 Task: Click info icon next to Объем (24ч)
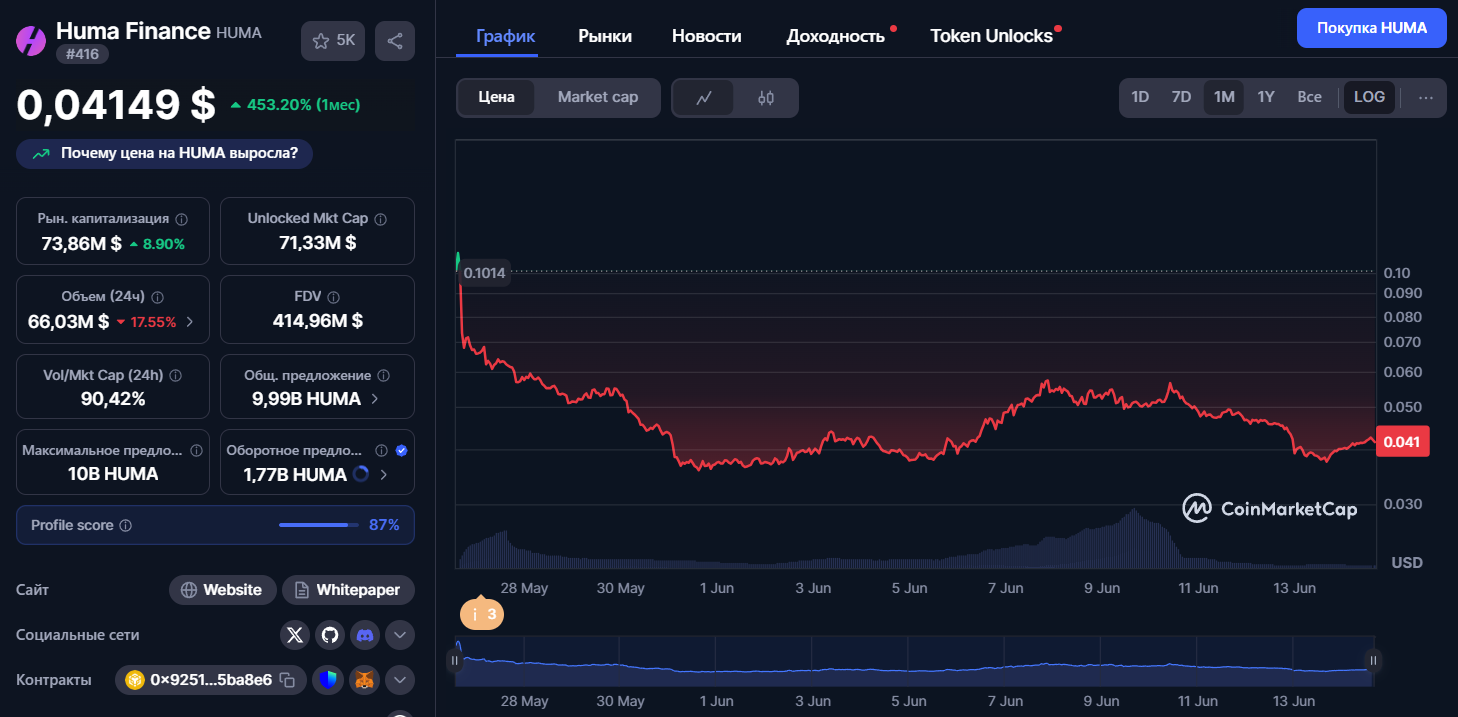click(157, 297)
